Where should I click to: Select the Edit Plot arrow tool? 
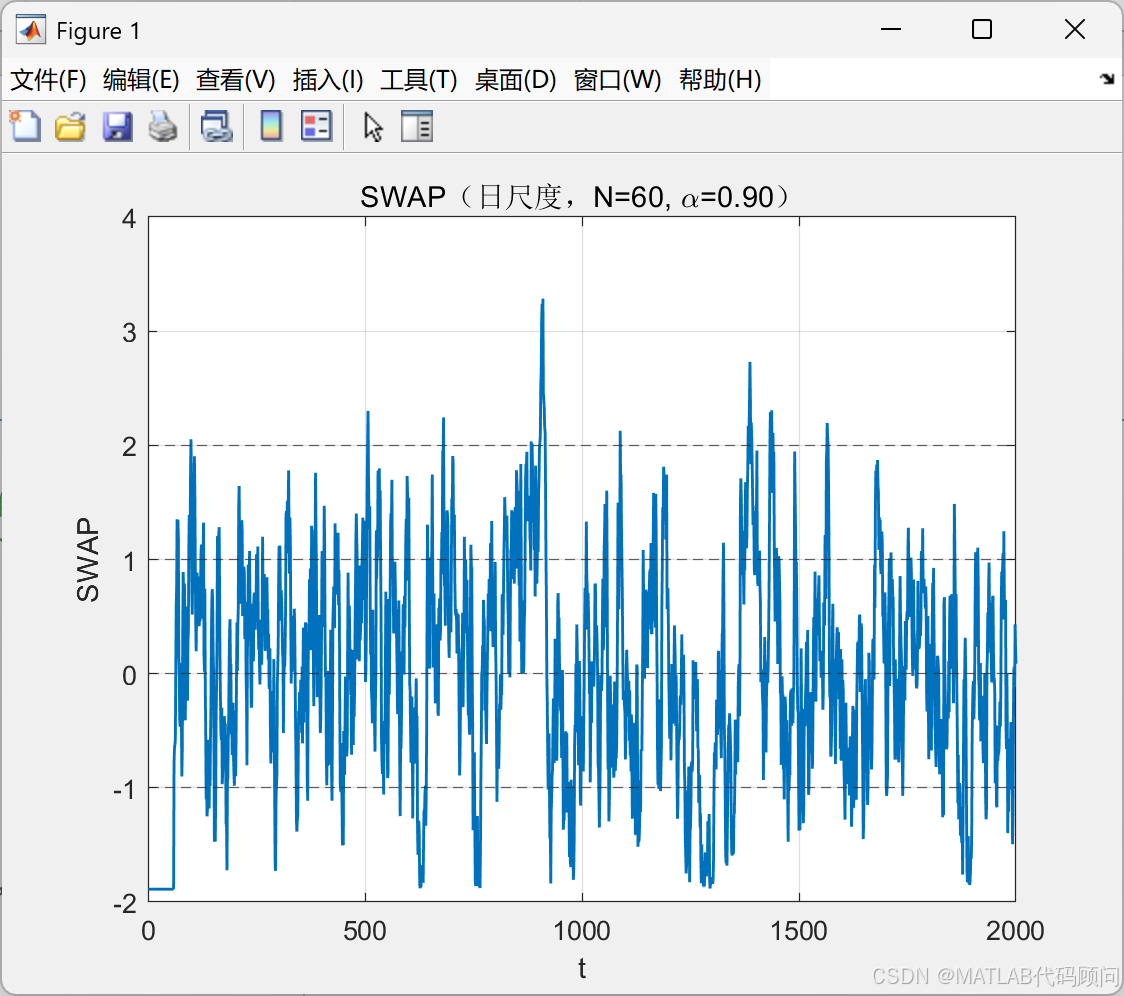tap(373, 127)
